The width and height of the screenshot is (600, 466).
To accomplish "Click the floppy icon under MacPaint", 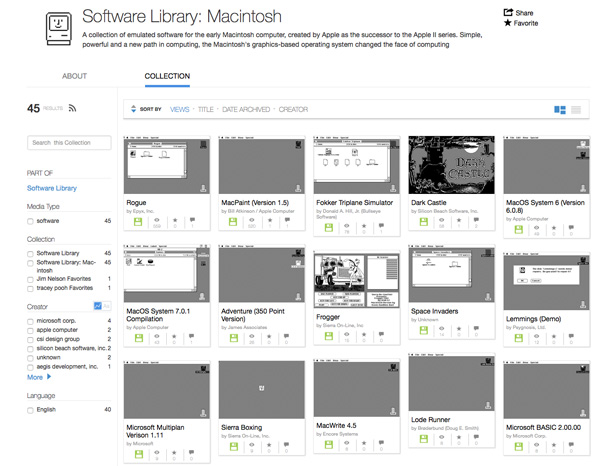I will tap(233, 222).
